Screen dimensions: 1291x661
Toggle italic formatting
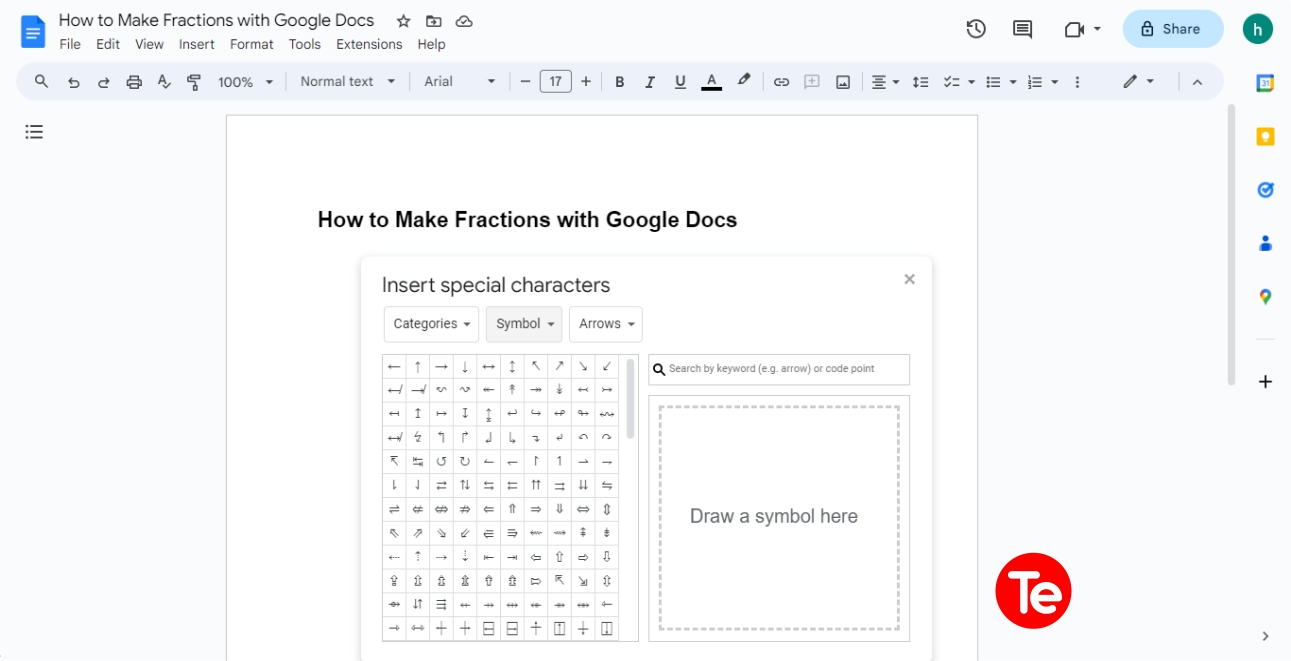(650, 82)
